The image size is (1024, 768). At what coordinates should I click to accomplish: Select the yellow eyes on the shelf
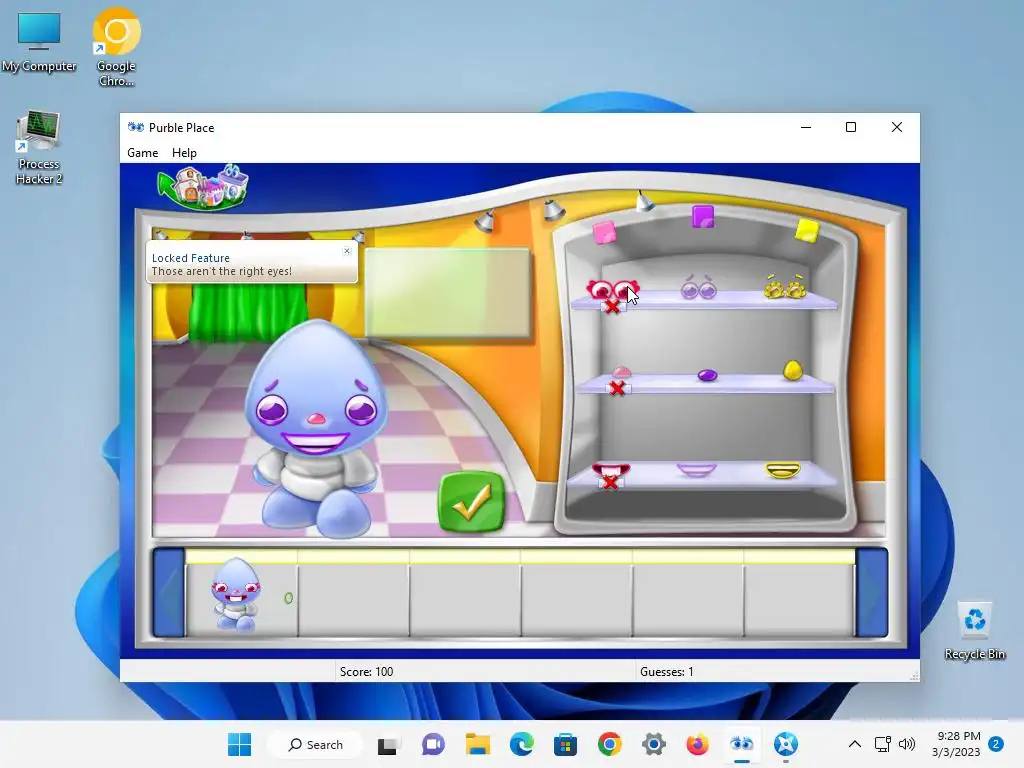click(786, 287)
